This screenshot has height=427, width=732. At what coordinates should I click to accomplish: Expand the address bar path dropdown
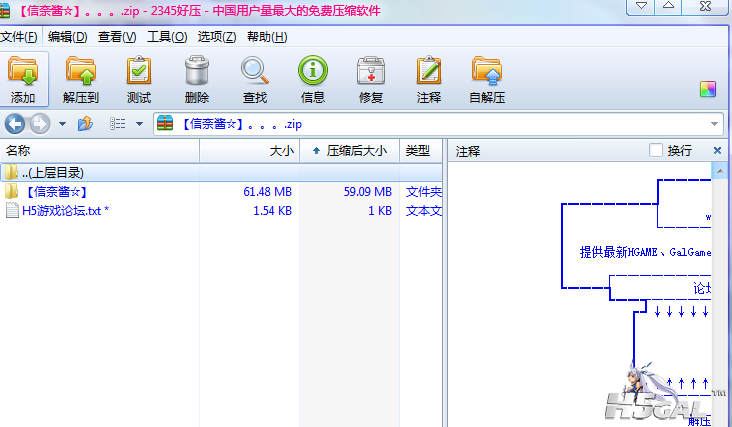pyautogui.click(x=714, y=124)
